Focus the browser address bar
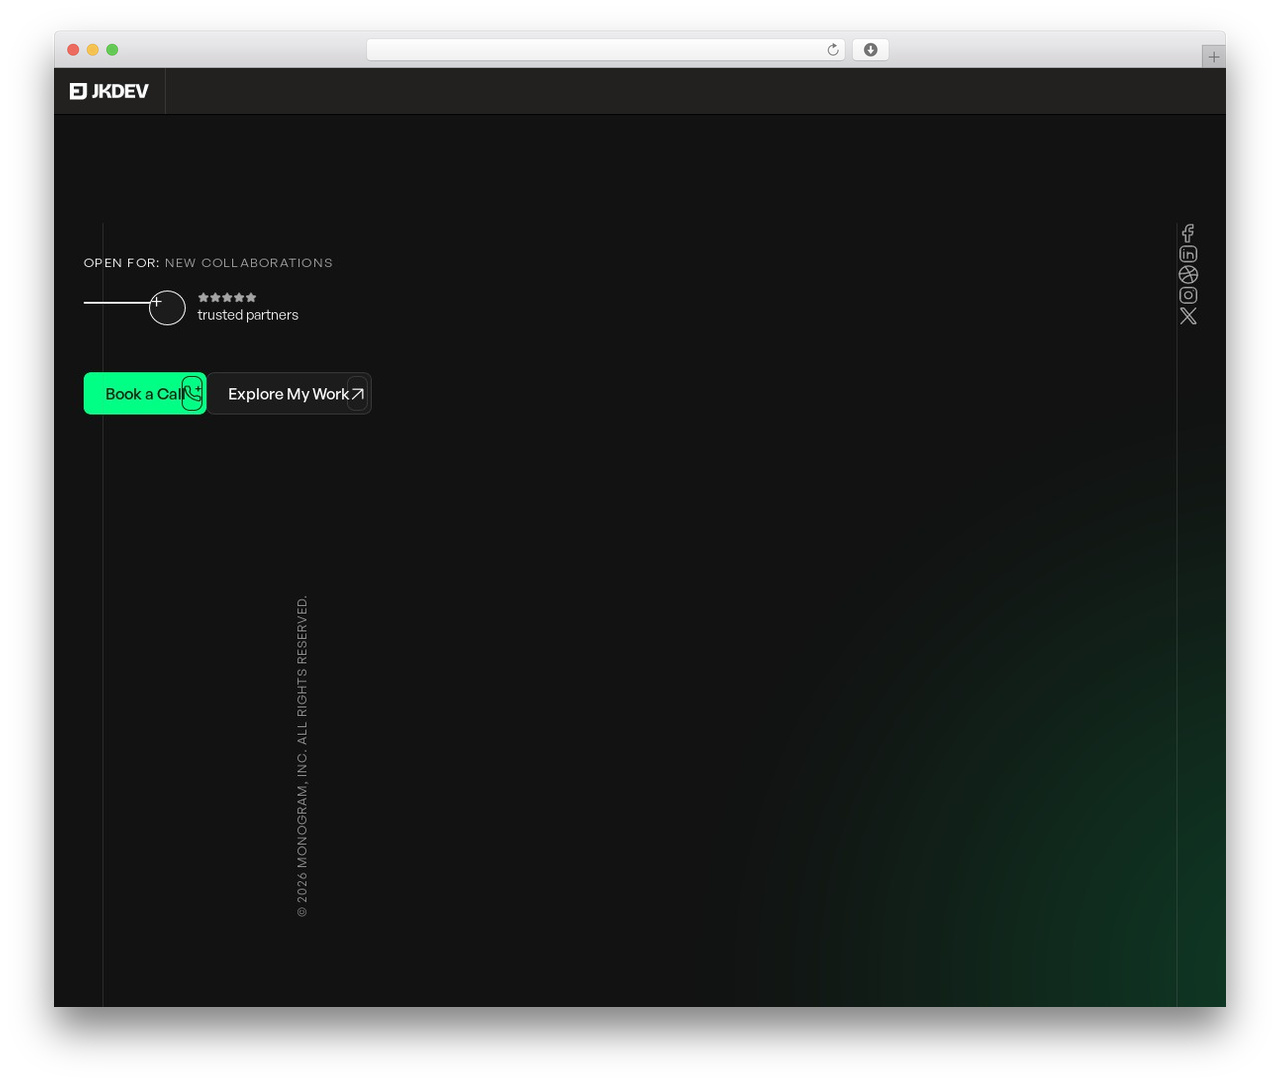Viewport: 1280px width, 1084px height. click(x=605, y=50)
